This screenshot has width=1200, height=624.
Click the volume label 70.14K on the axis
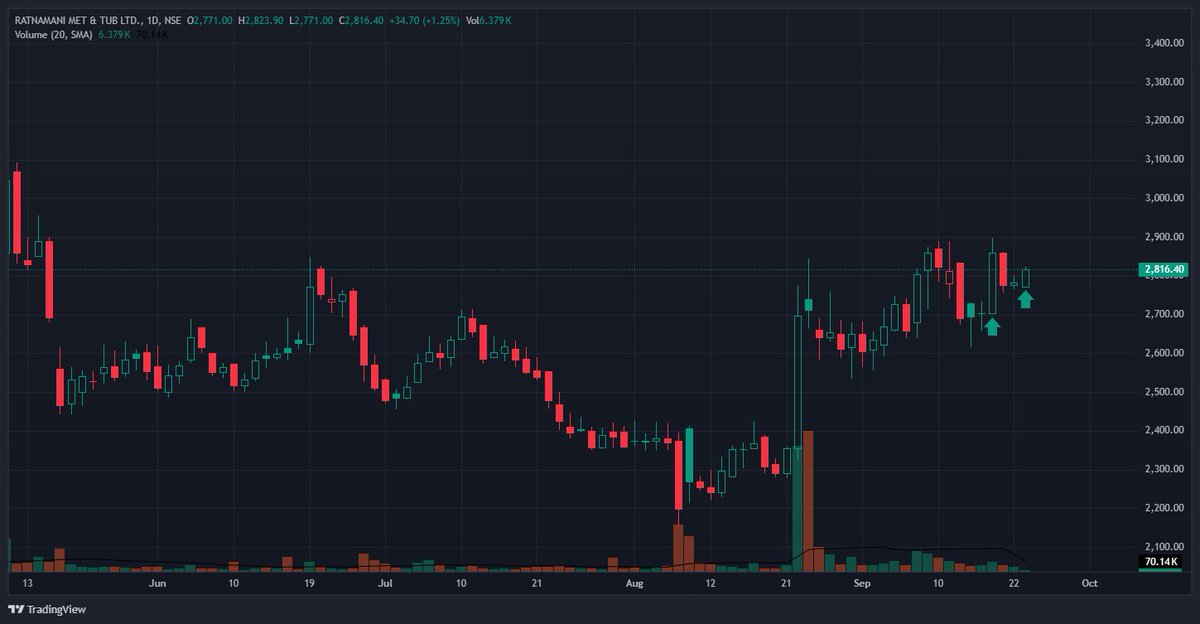pyautogui.click(x=1161, y=563)
